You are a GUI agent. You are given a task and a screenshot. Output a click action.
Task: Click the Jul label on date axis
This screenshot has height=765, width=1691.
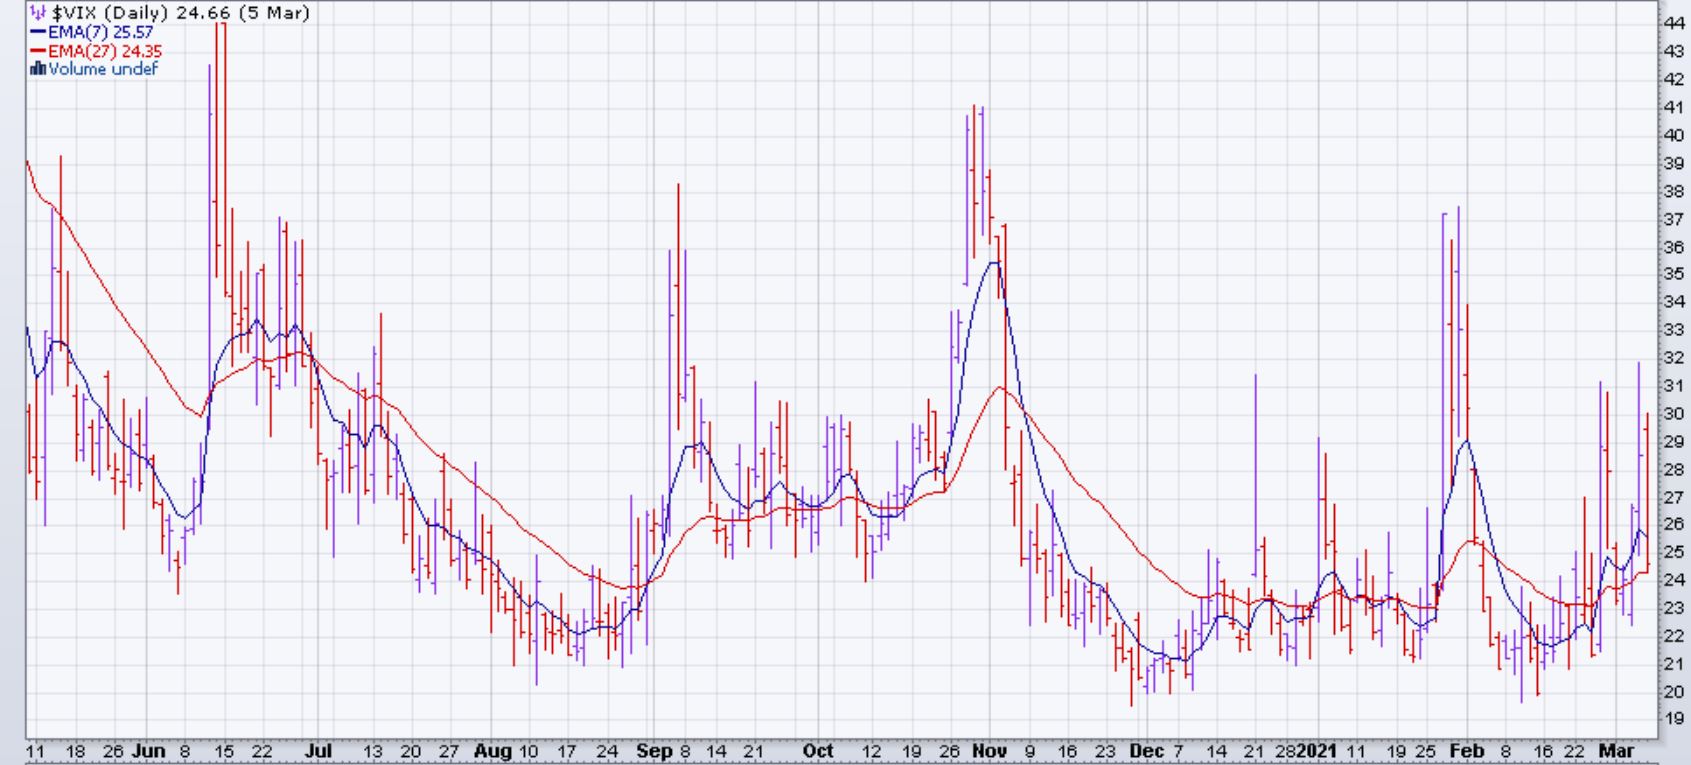[x=317, y=751]
